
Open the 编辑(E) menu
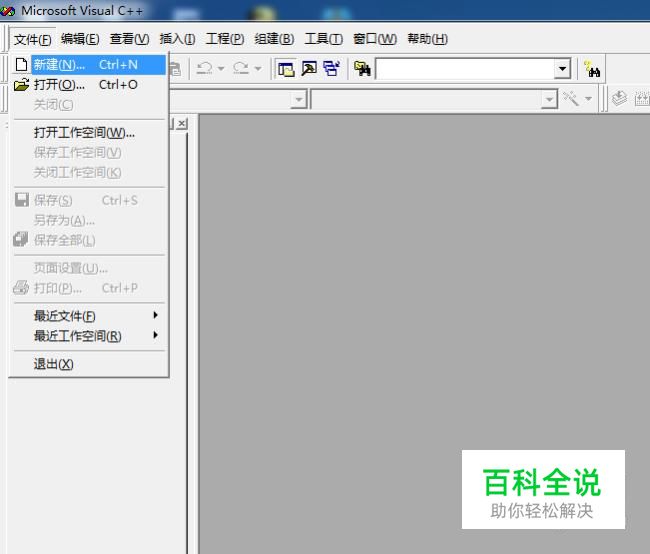[80, 39]
